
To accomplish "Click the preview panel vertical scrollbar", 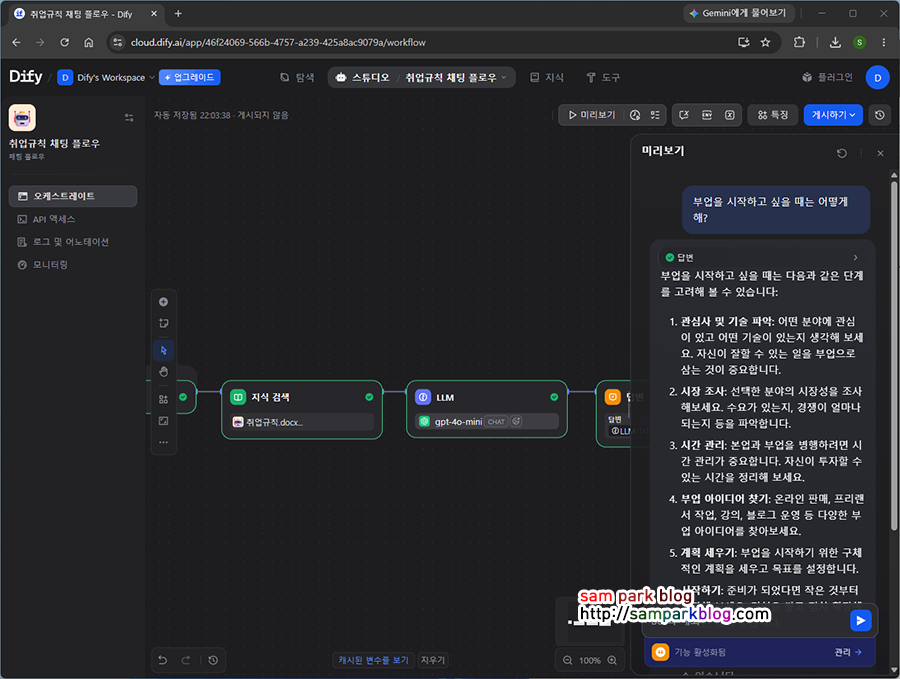I will pyautogui.click(x=894, y=356).
